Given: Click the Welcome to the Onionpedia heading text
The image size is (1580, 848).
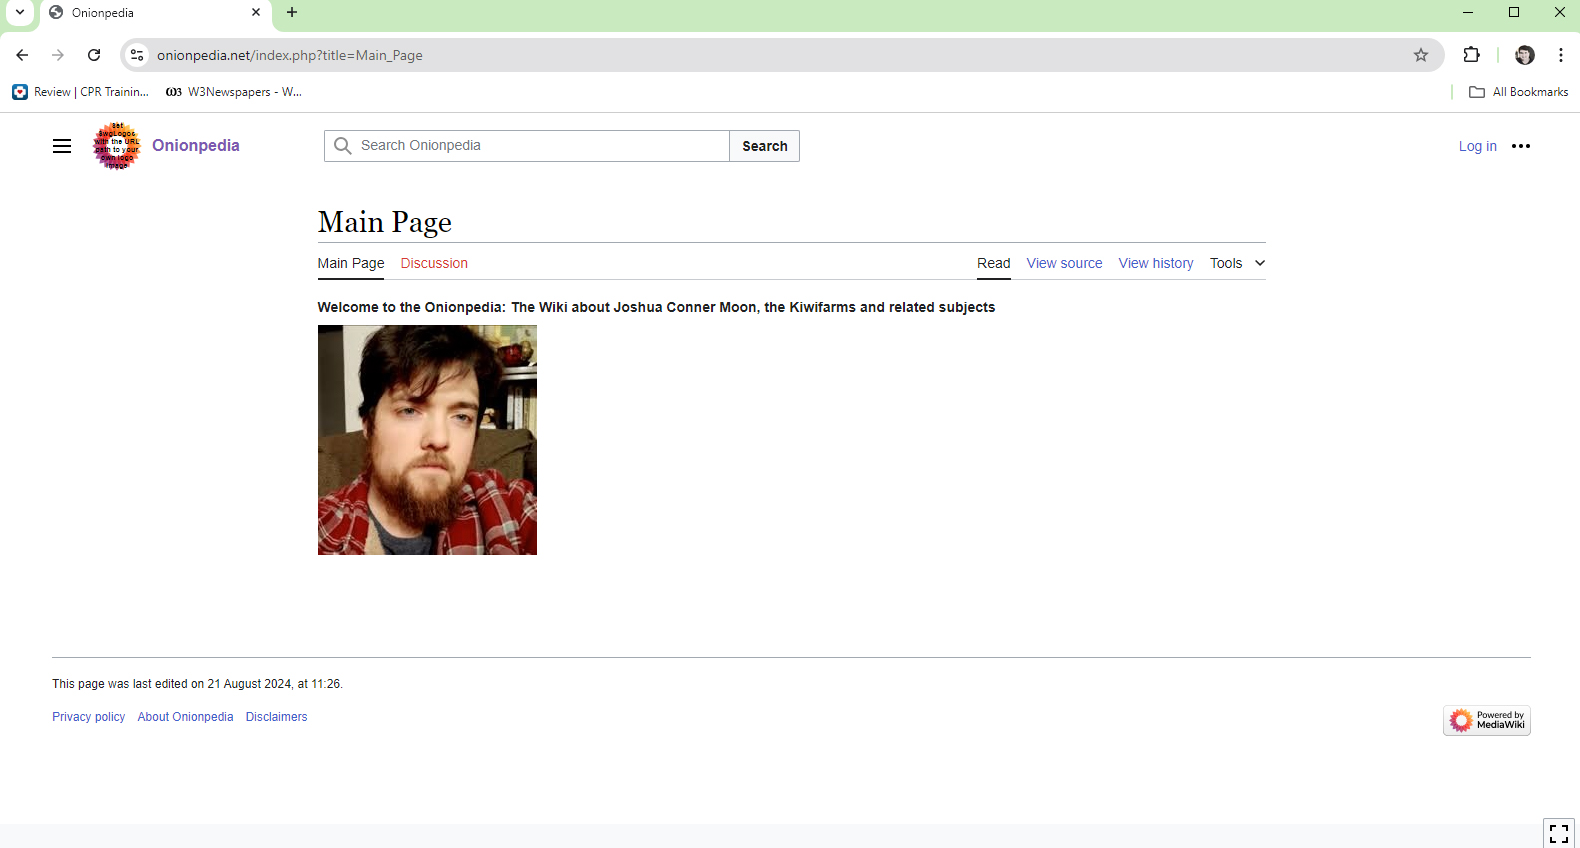Looking at the screenshot, I should (656, 307).
